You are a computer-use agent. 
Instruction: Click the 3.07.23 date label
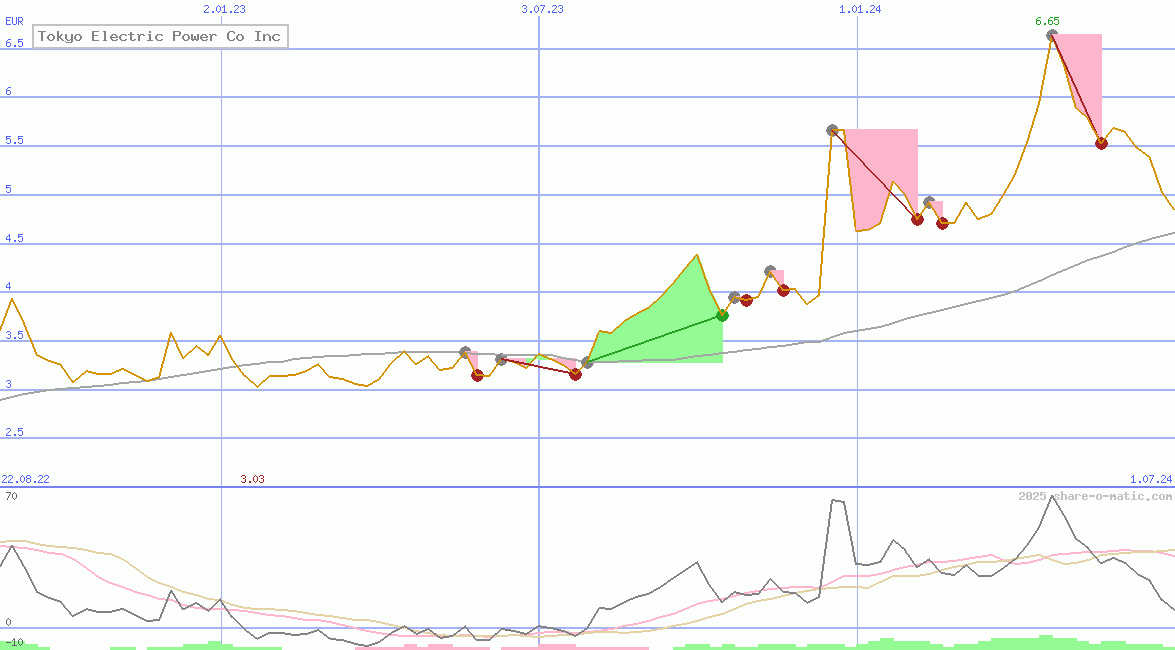click(543, 9)
